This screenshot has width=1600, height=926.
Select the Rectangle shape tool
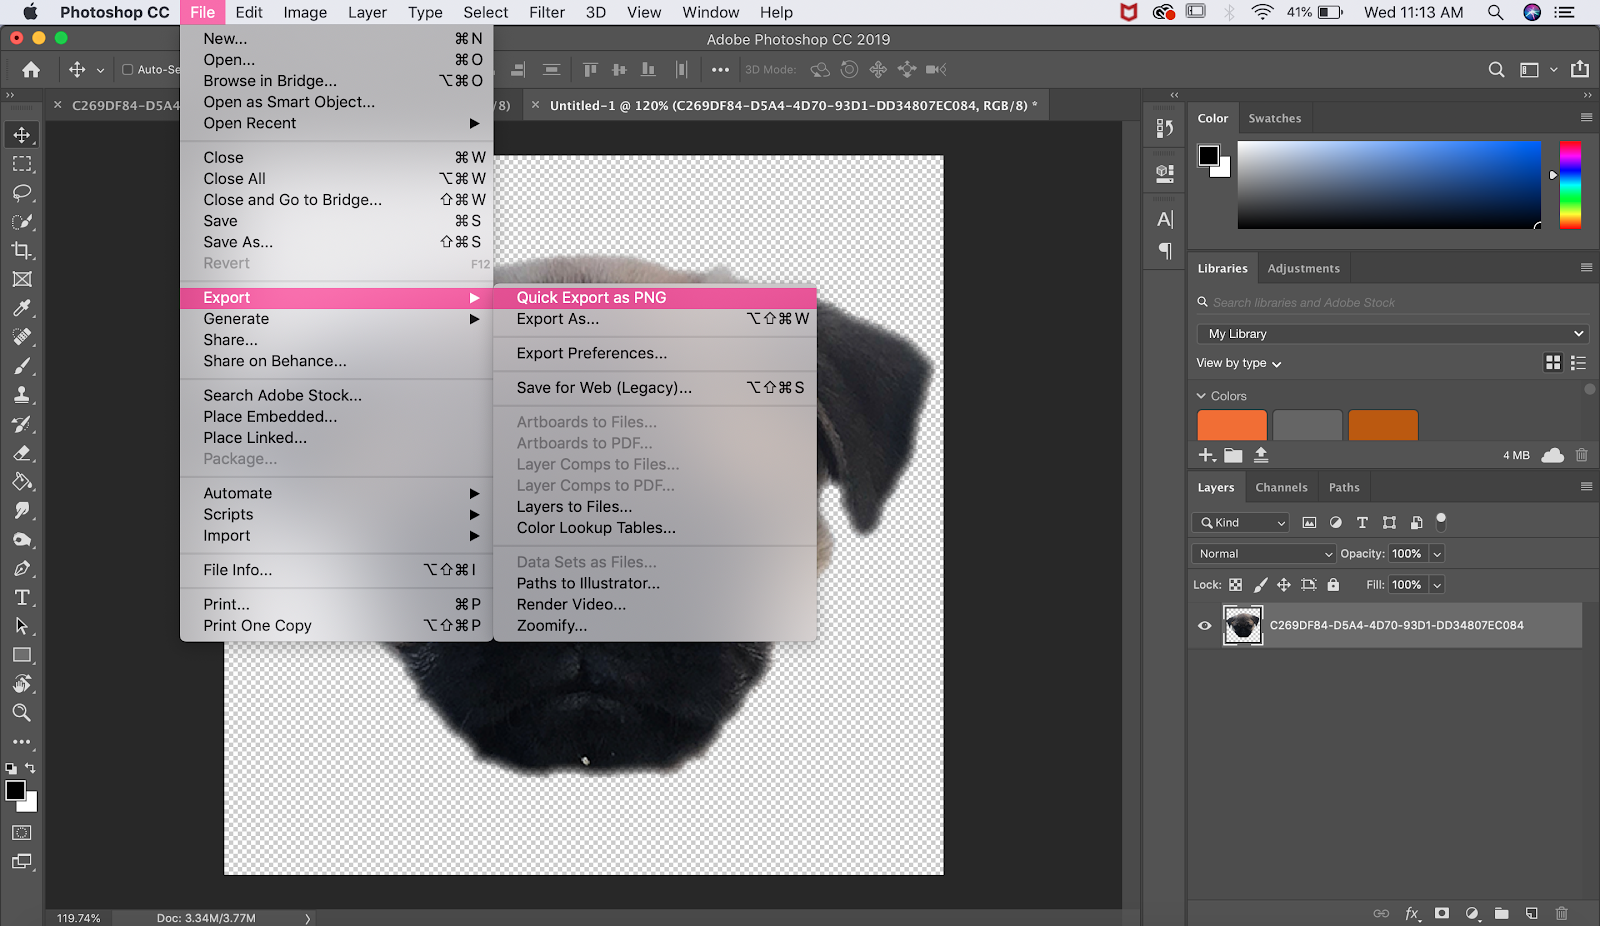point(22,656)
